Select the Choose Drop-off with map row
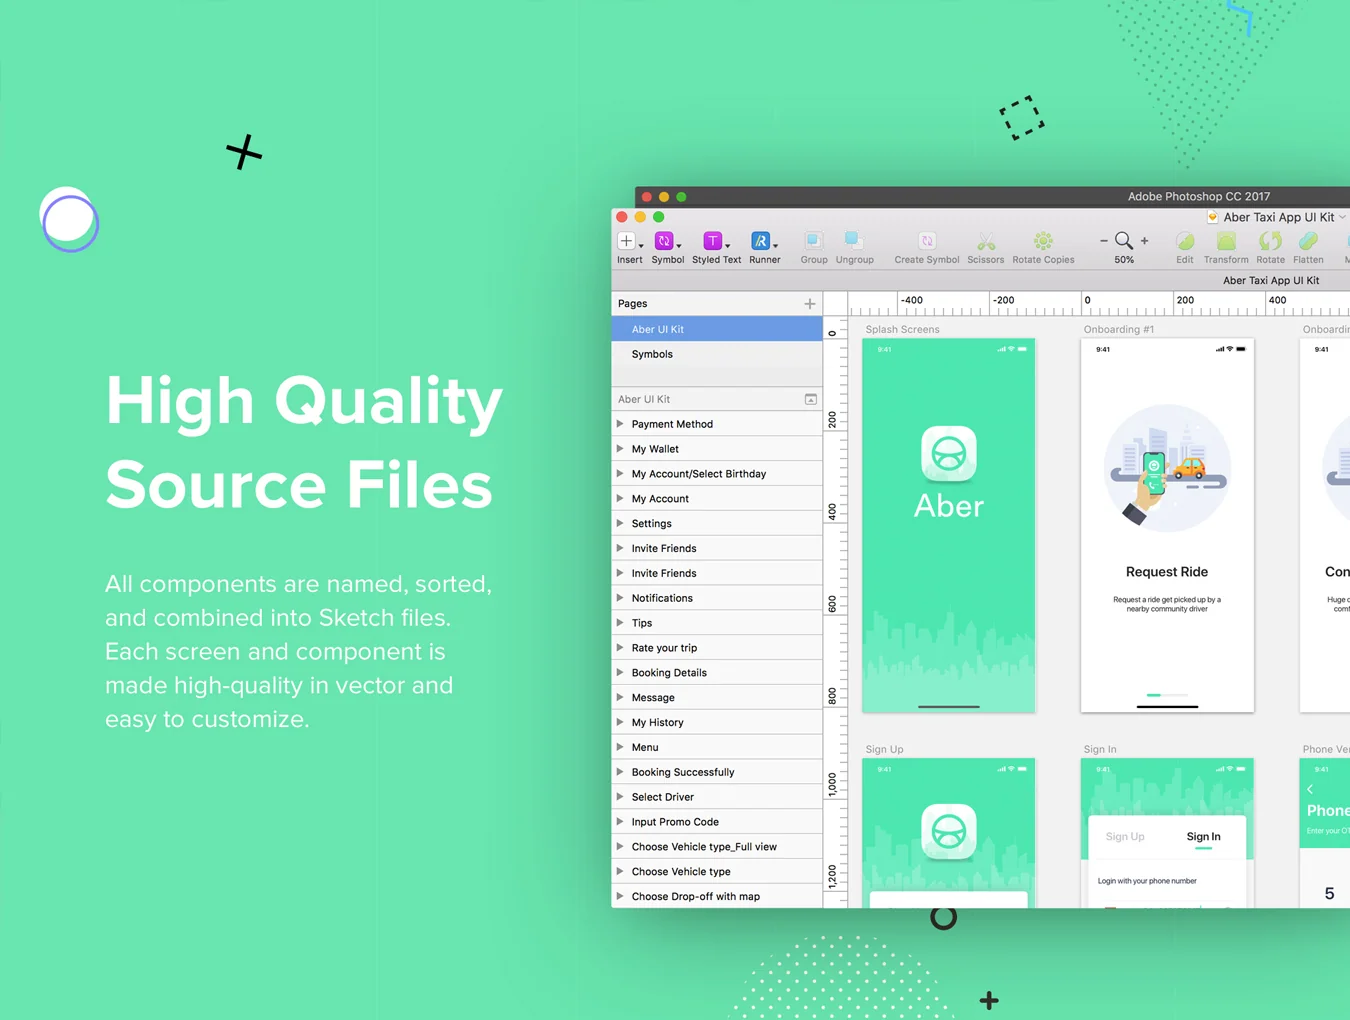1350x1020 pixels. click(717, 896)
